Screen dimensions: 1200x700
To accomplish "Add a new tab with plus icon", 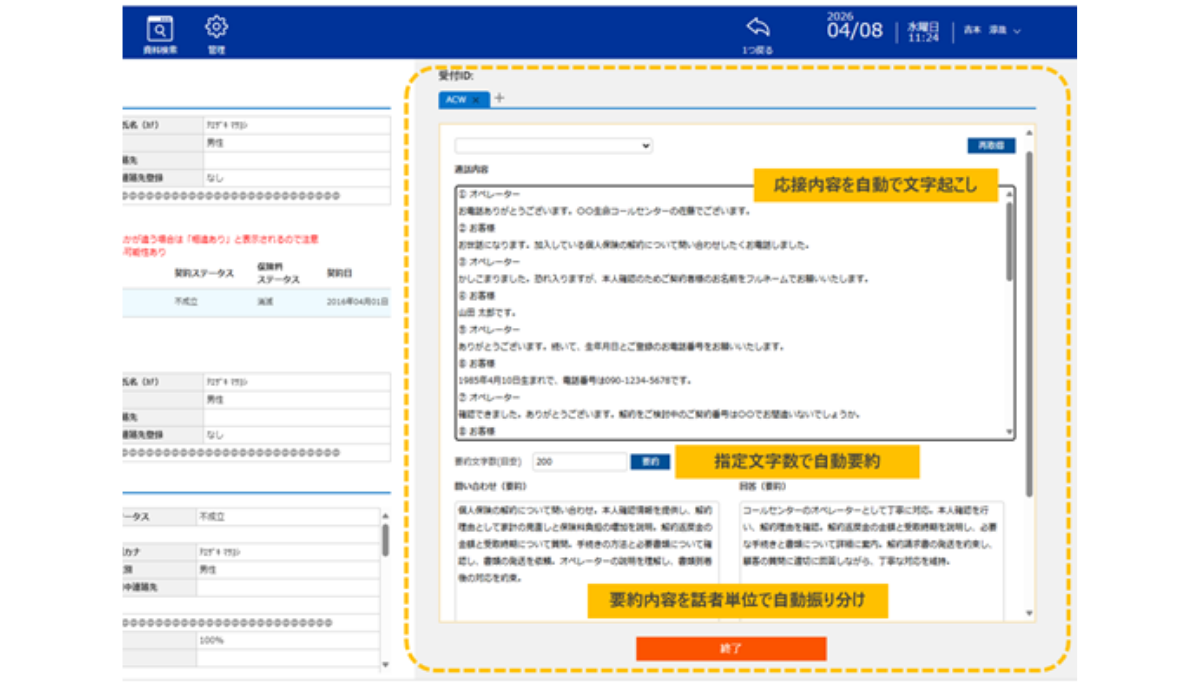I will pyautogui.click(x=499, y=98).
